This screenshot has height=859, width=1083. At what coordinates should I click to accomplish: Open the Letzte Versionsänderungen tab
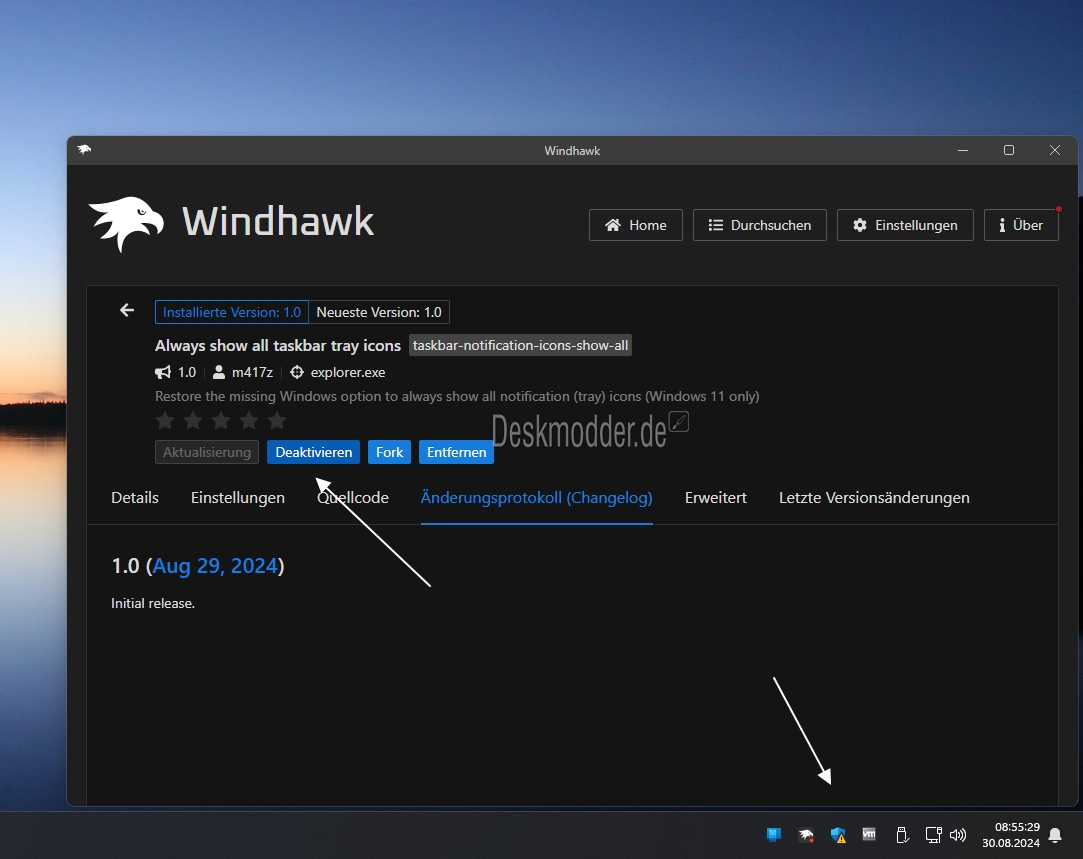tap(874, 498)
